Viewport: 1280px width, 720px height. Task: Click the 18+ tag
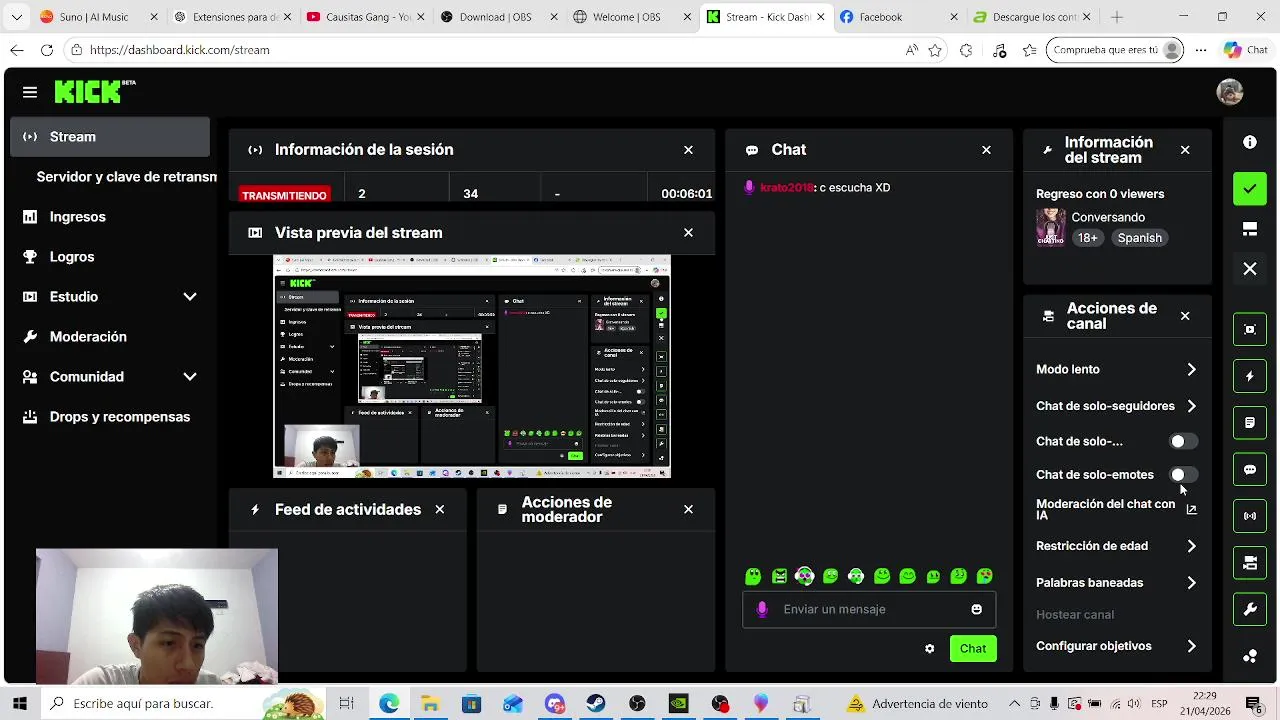[x=1088, y=238]
